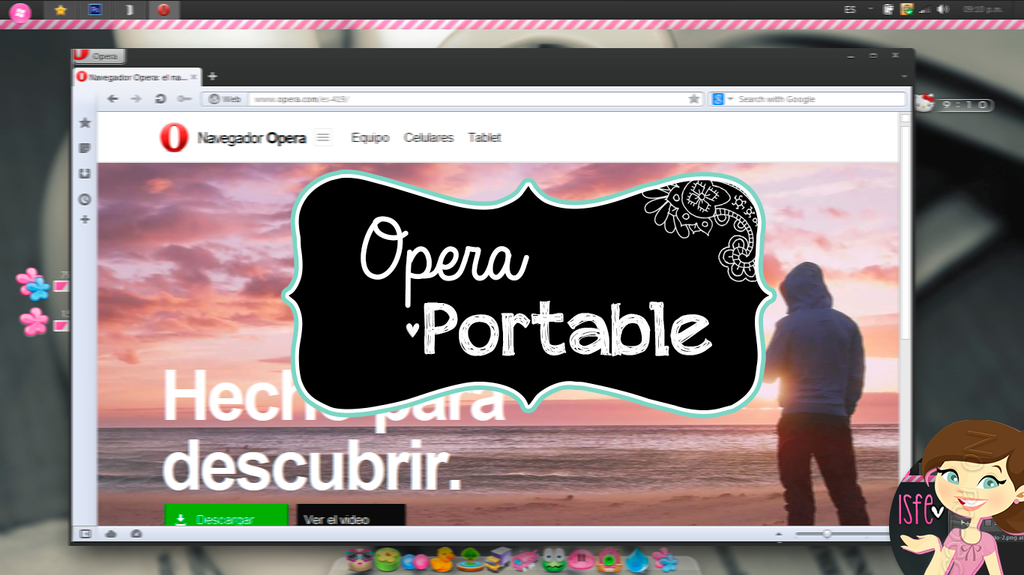Show hidden tray icons arrow
Viewport: 1024px width, 575px height.
coord(871,9)
